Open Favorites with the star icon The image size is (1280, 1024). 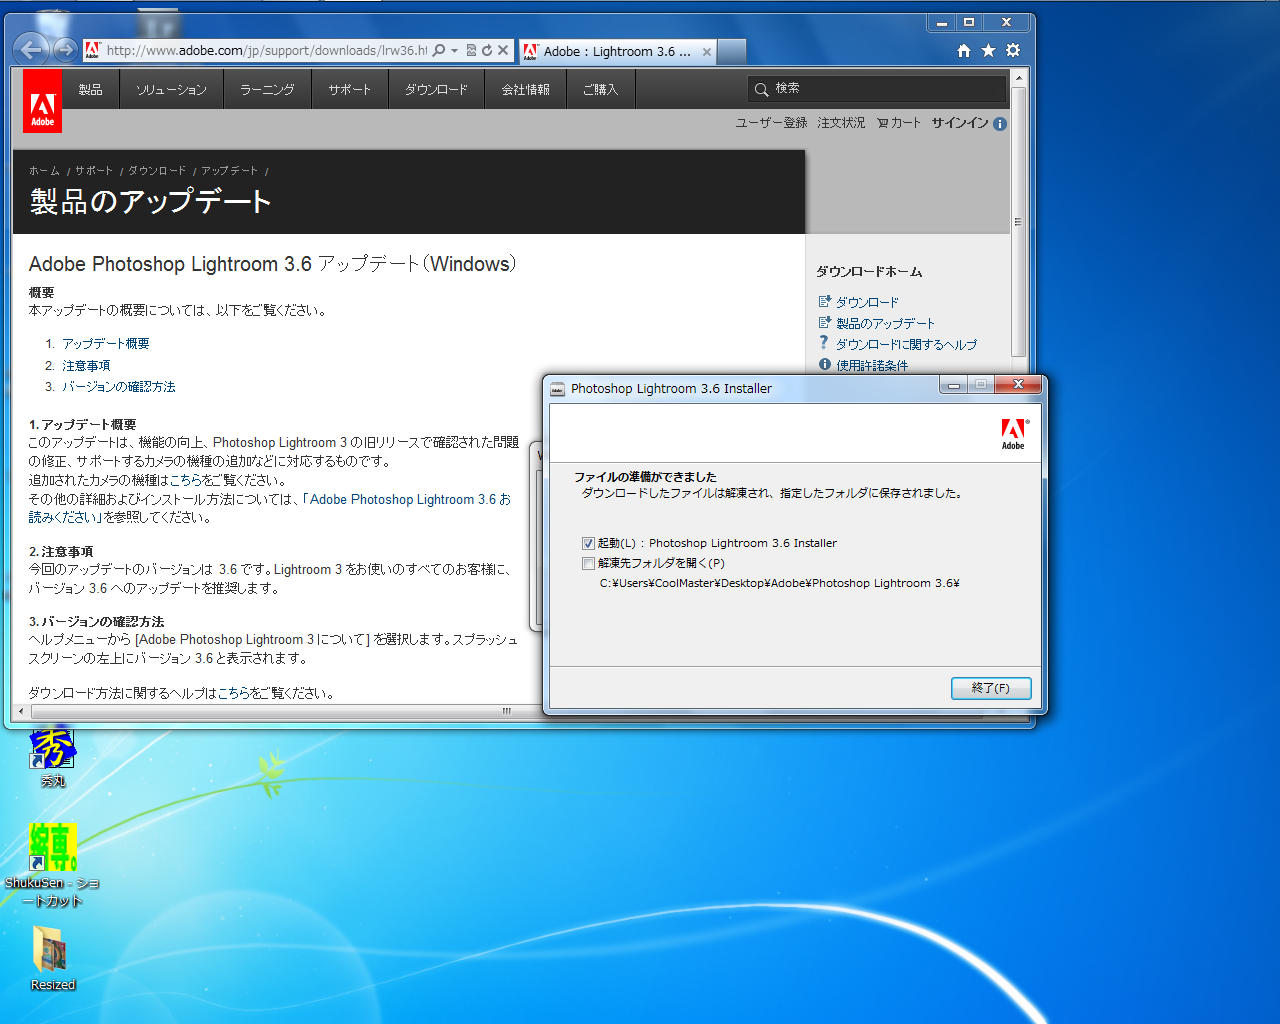click(x=988, y=50)
